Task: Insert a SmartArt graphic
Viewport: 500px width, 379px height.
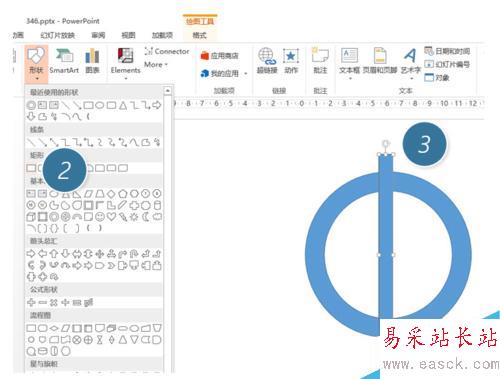Action: coord(64,61)
